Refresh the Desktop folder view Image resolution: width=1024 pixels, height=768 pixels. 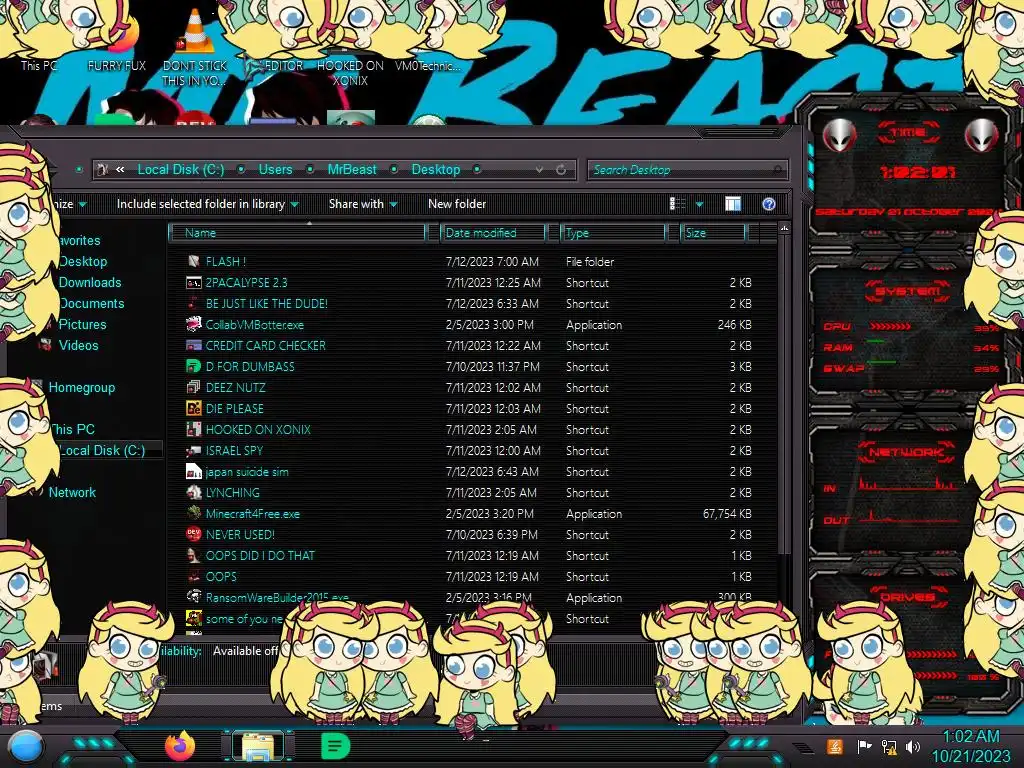pyautogui.click(x=561, y=170)
